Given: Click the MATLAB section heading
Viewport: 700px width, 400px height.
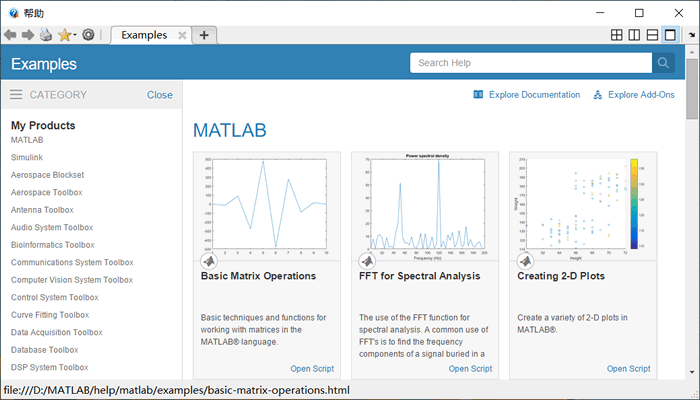Looking at the screenshot, I should 229,130.
